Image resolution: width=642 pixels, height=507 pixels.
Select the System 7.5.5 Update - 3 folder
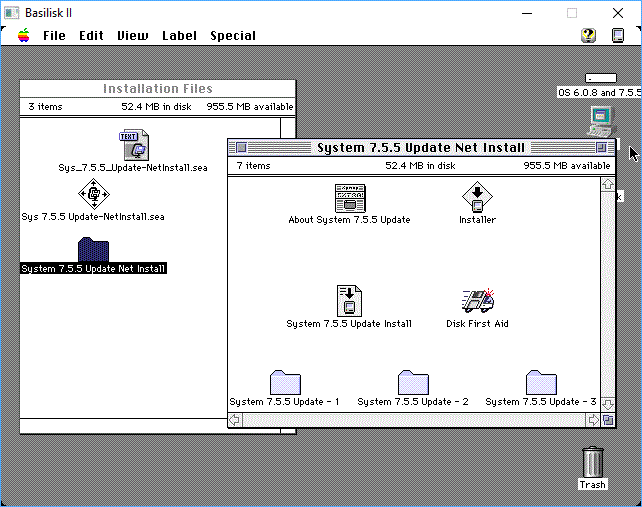click(541, 383)
